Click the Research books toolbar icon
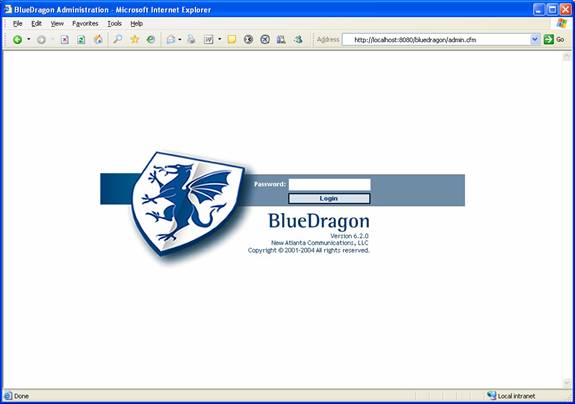The width and height of the screenshot is (575, 404). click(x=281, y=39)
